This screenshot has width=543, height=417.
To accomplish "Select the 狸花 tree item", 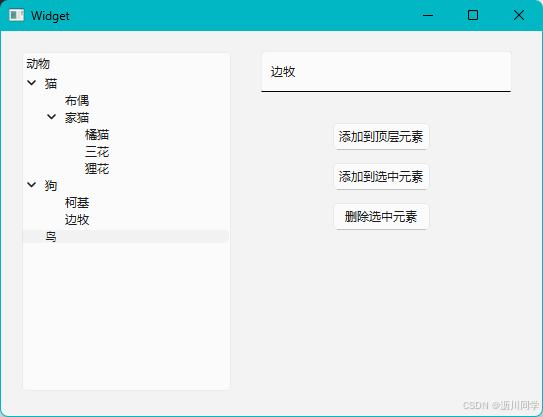I will [x=97, y=169].
